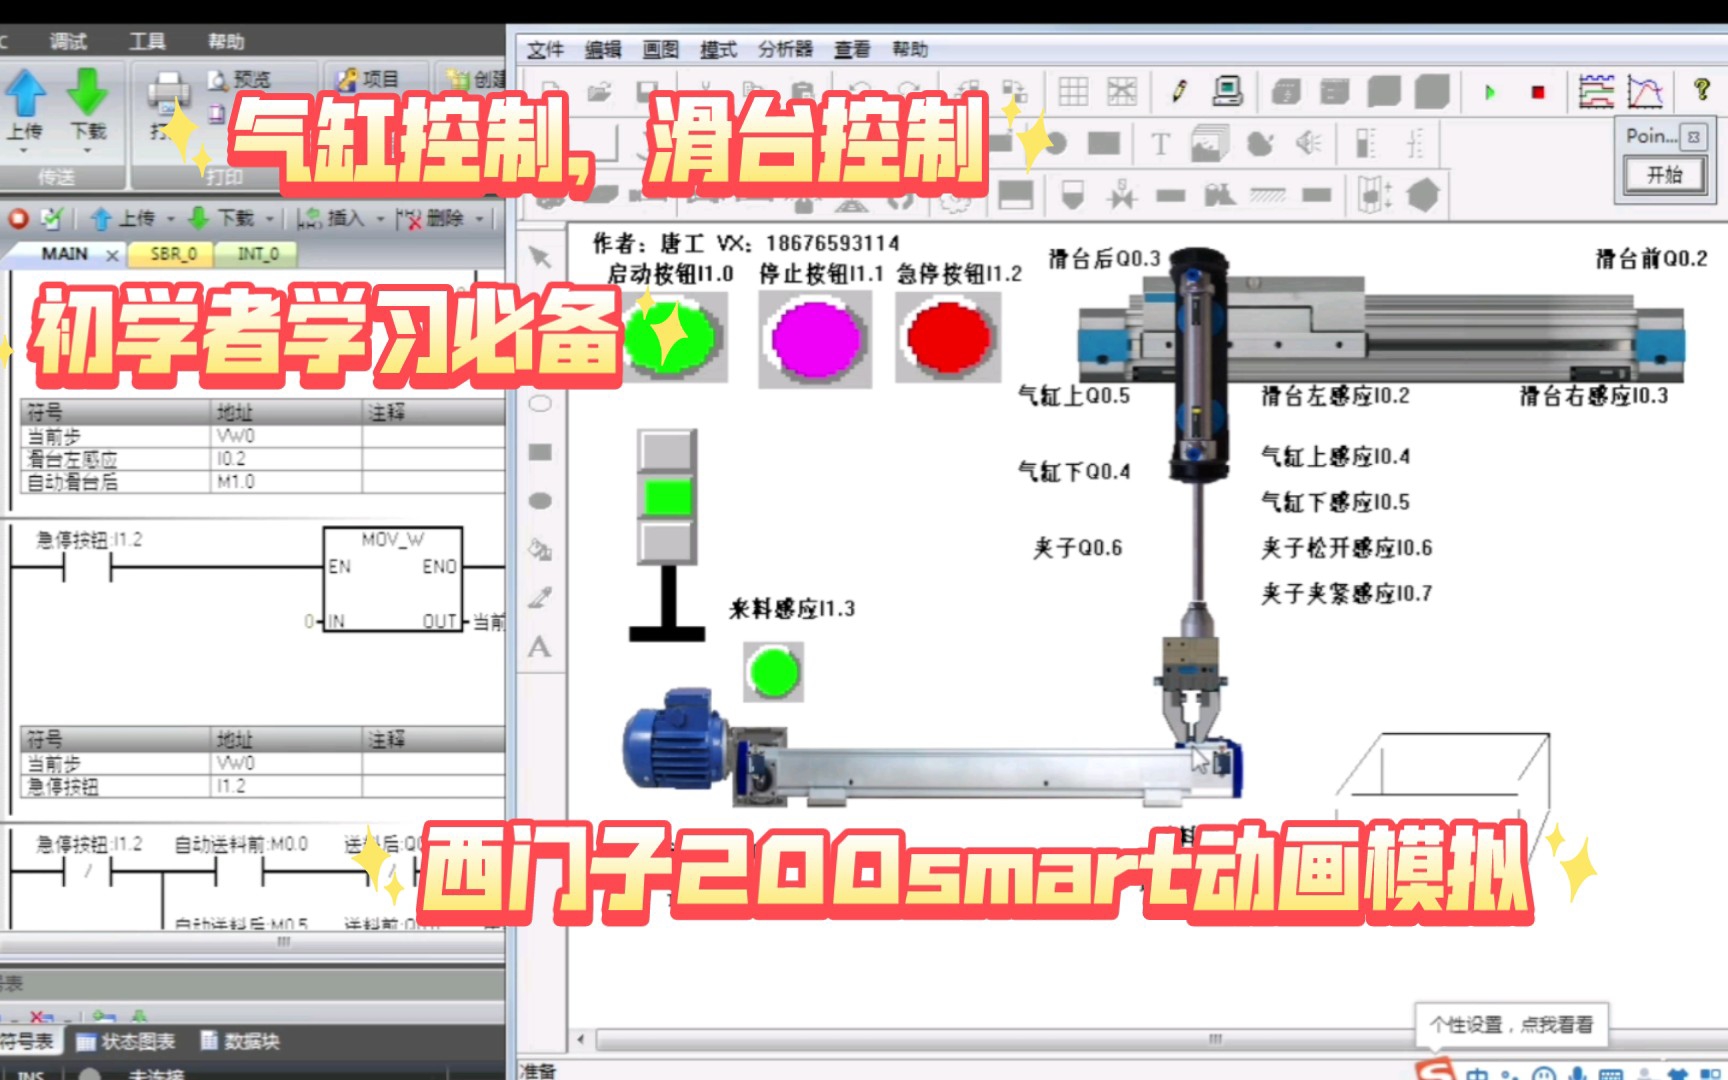This screenshot has width=1728, height=1080.
Task: Click the green play simulation button
Action: pyautogui.click(x=1490, y=92)
